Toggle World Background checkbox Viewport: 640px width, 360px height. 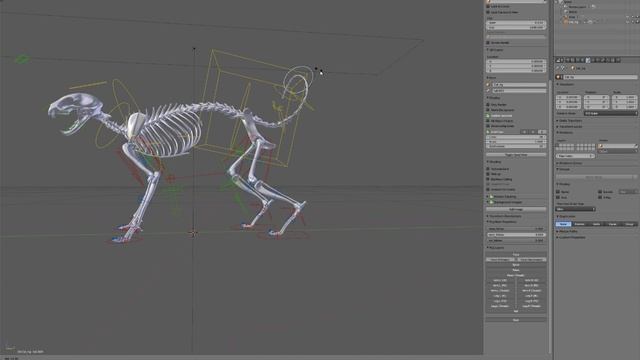488,110
